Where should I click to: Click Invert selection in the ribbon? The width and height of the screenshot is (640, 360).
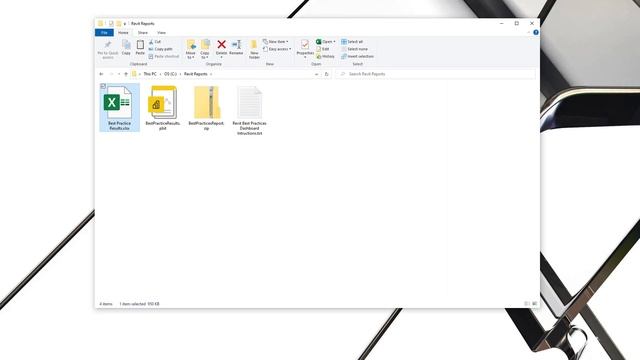[358, 56]
